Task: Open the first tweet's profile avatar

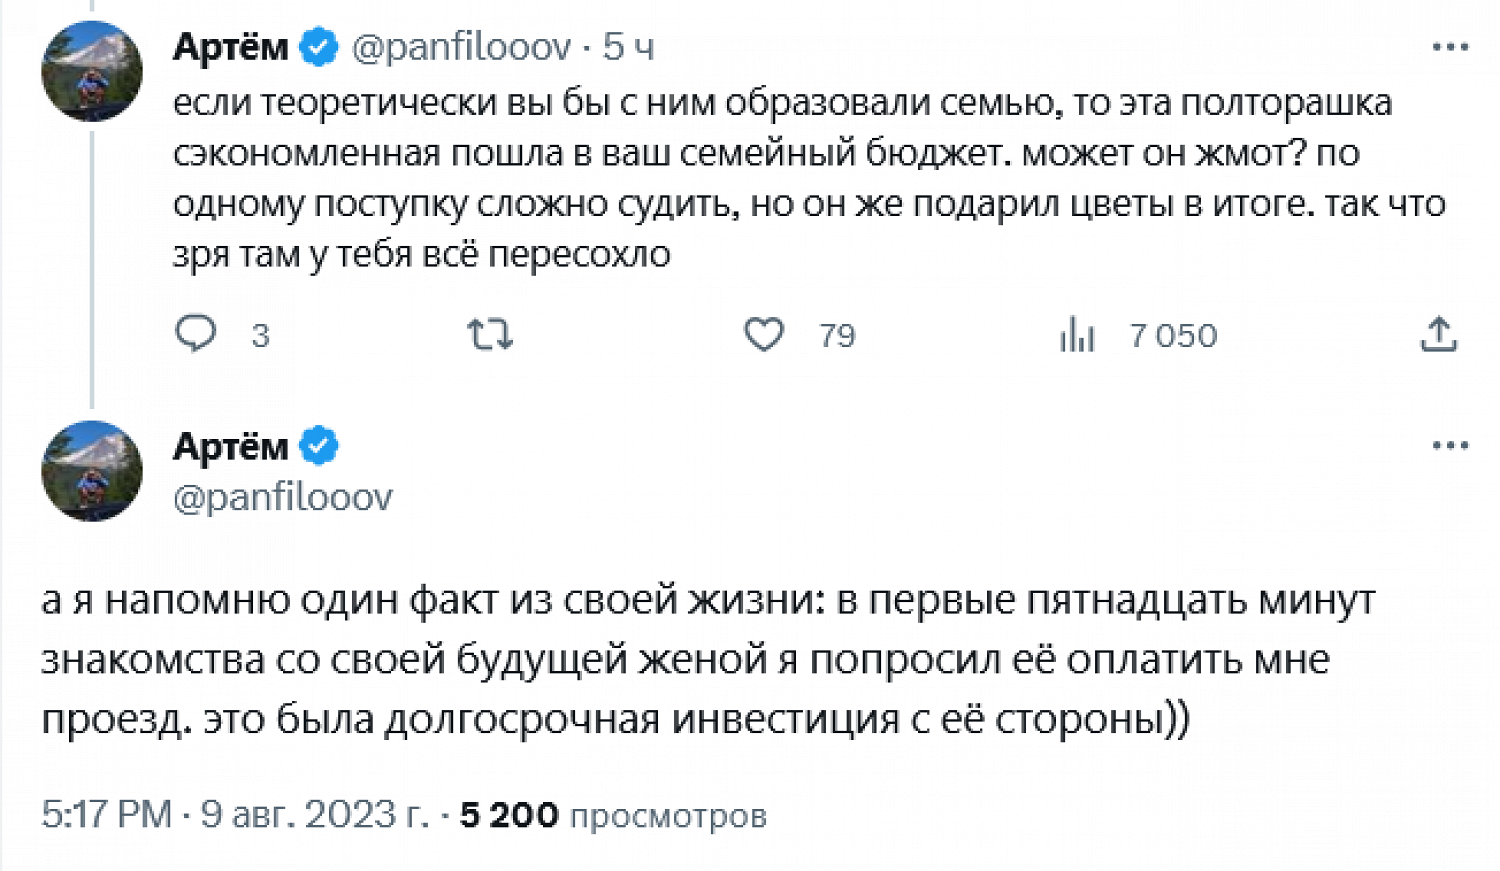Action: 92,71
